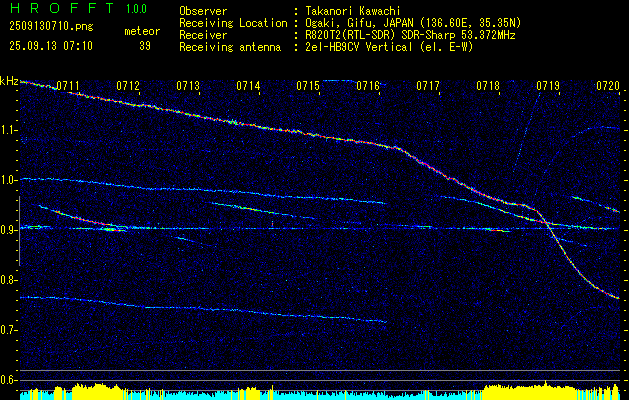This screenshot has height=400, width=629.
Task: Click the 0714 time marker
Action: (x=248, y=85)
